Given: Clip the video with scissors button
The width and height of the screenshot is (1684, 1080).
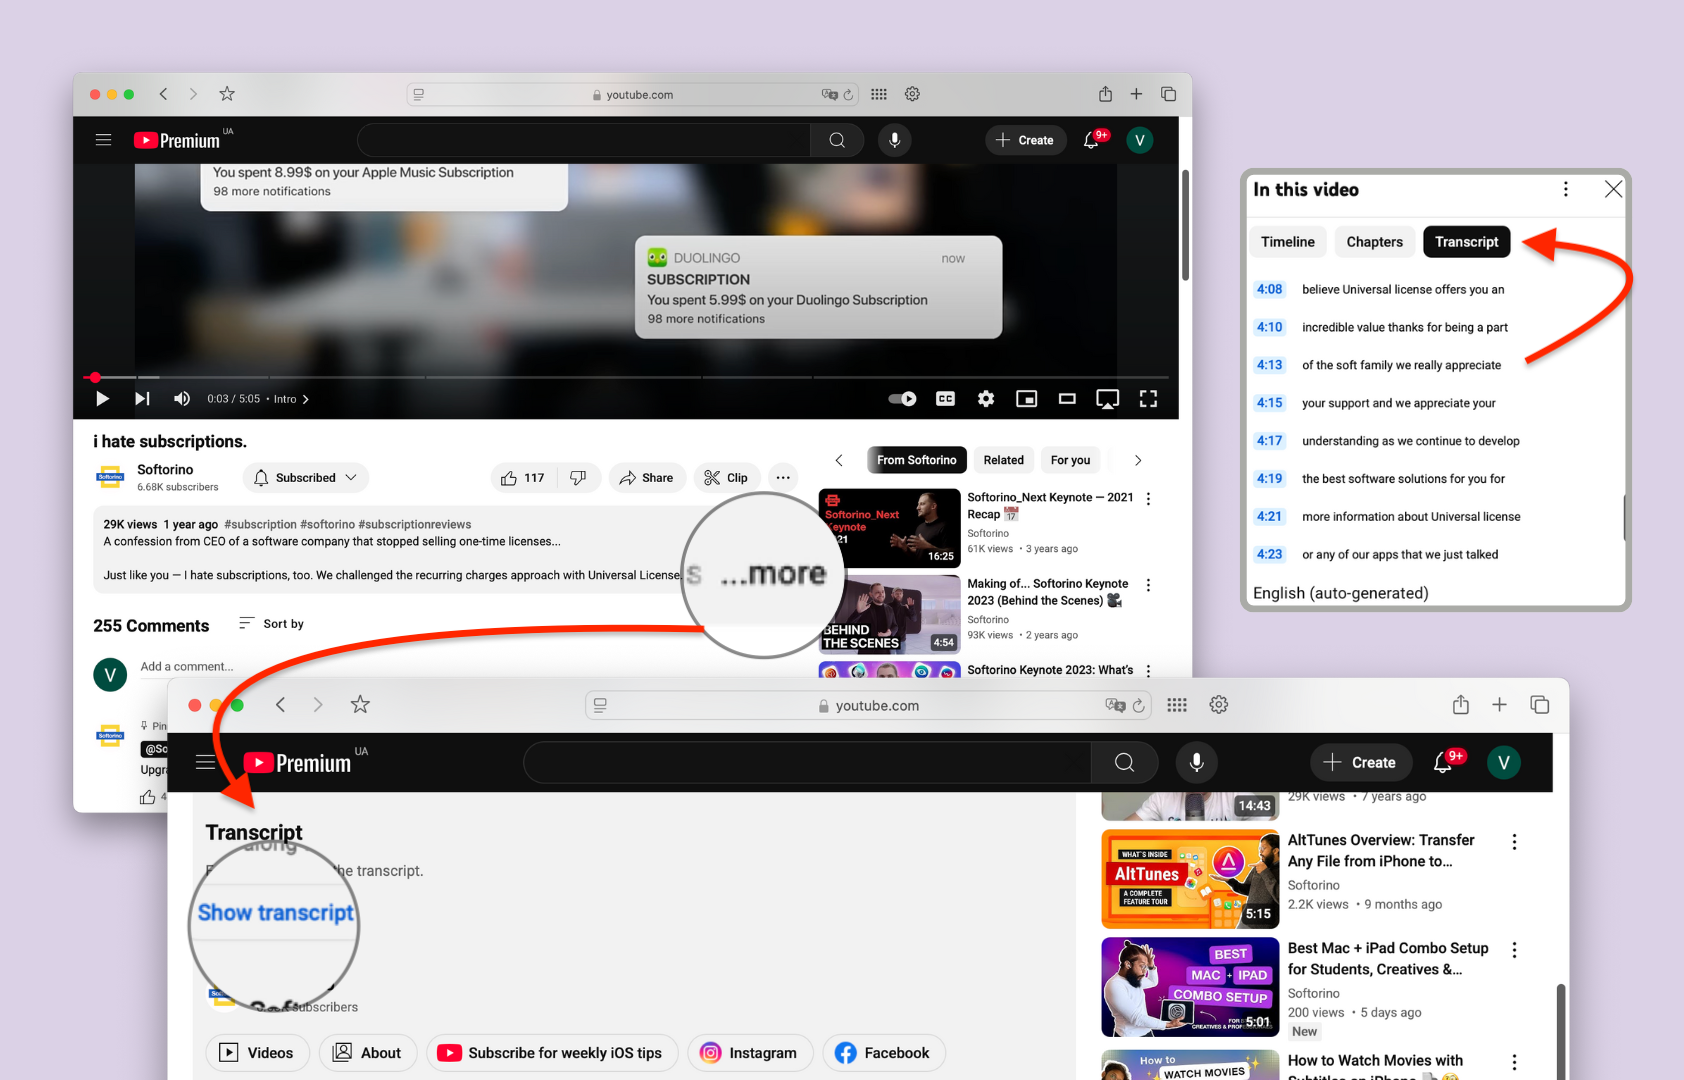Looking at the screenshot, I should [726, 478].
